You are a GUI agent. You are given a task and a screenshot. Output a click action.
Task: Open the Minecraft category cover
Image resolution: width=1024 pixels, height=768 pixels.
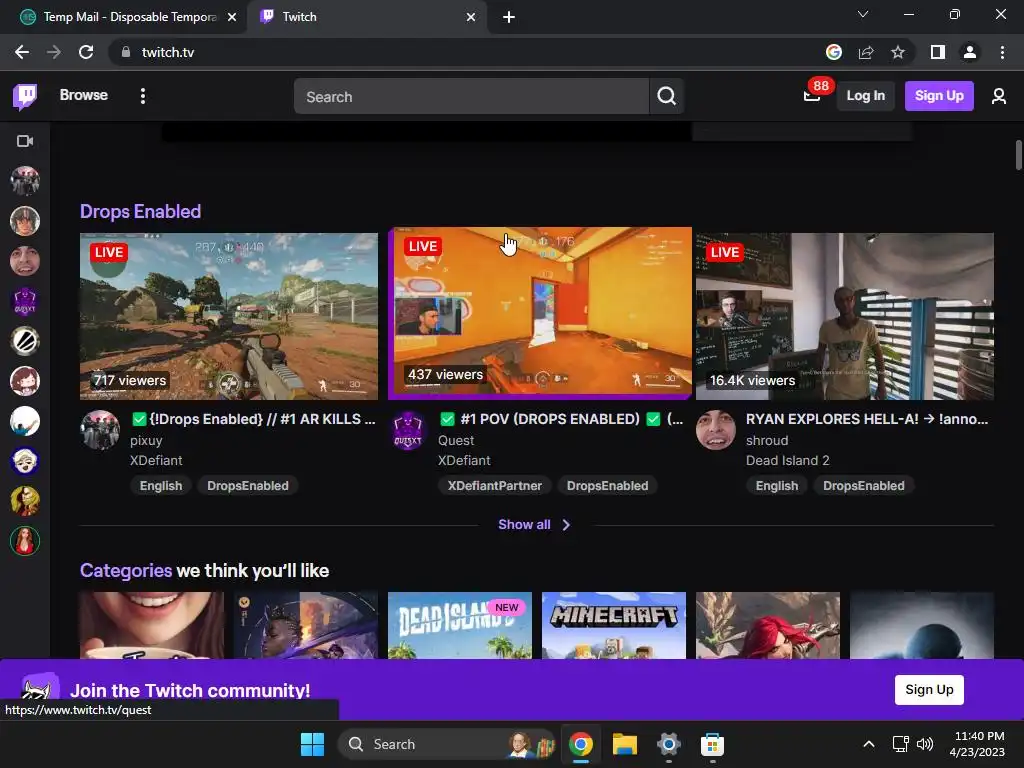(x=614, y=625)
